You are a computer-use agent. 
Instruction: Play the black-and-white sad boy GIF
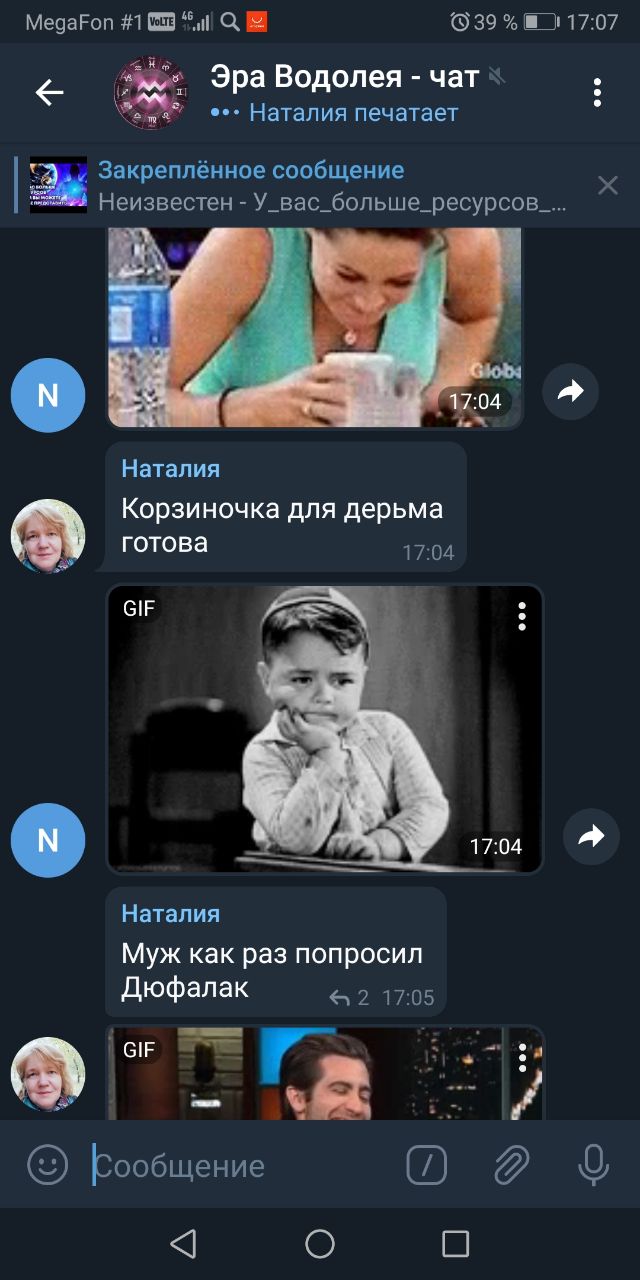click(325, 729)
